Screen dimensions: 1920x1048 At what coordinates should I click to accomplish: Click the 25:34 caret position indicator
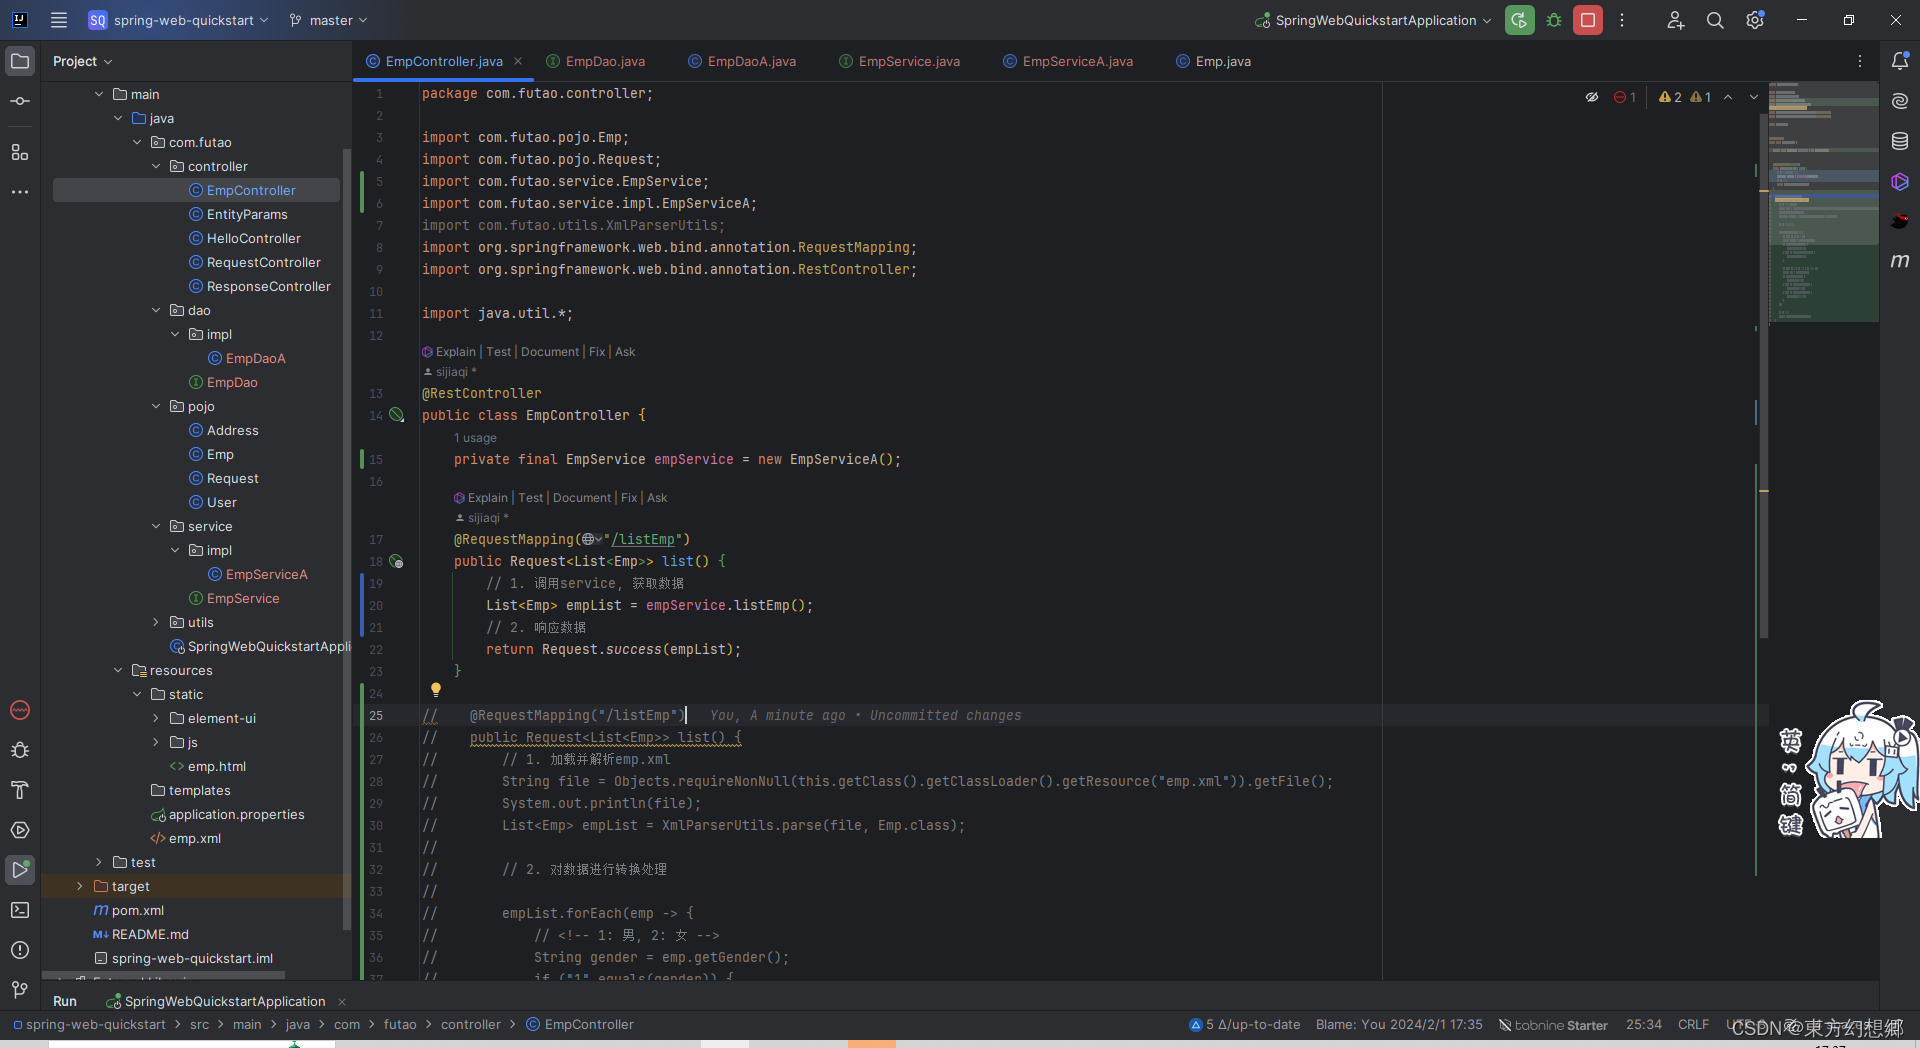point(1643,1025)
